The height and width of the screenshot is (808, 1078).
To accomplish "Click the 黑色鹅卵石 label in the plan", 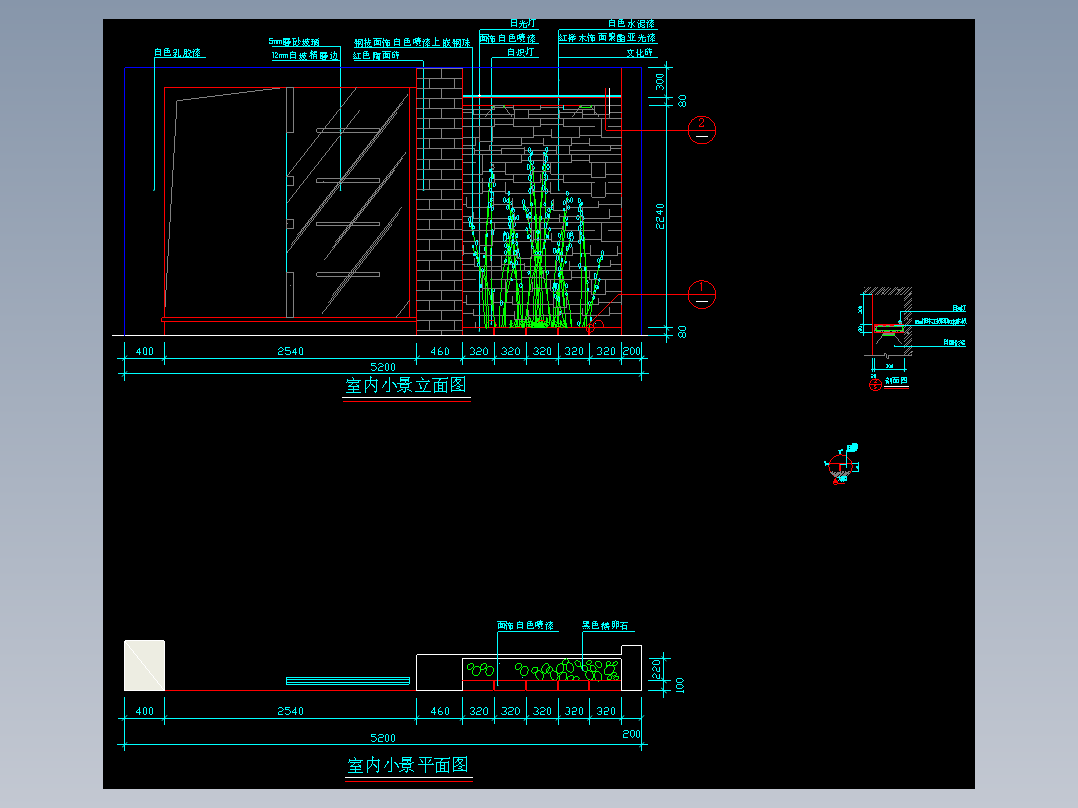I will point(605,626).
